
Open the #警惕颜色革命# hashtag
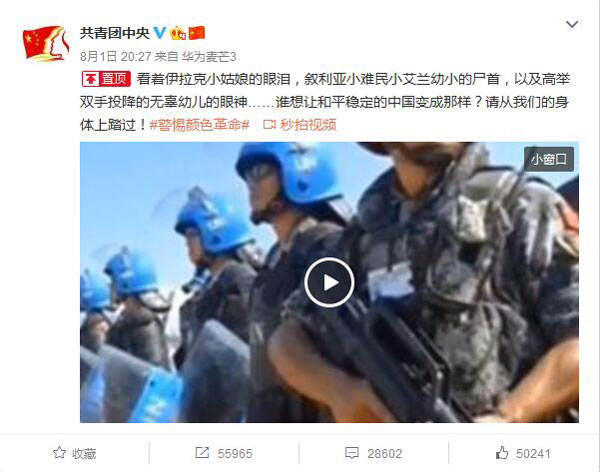[x=199, y=125]
